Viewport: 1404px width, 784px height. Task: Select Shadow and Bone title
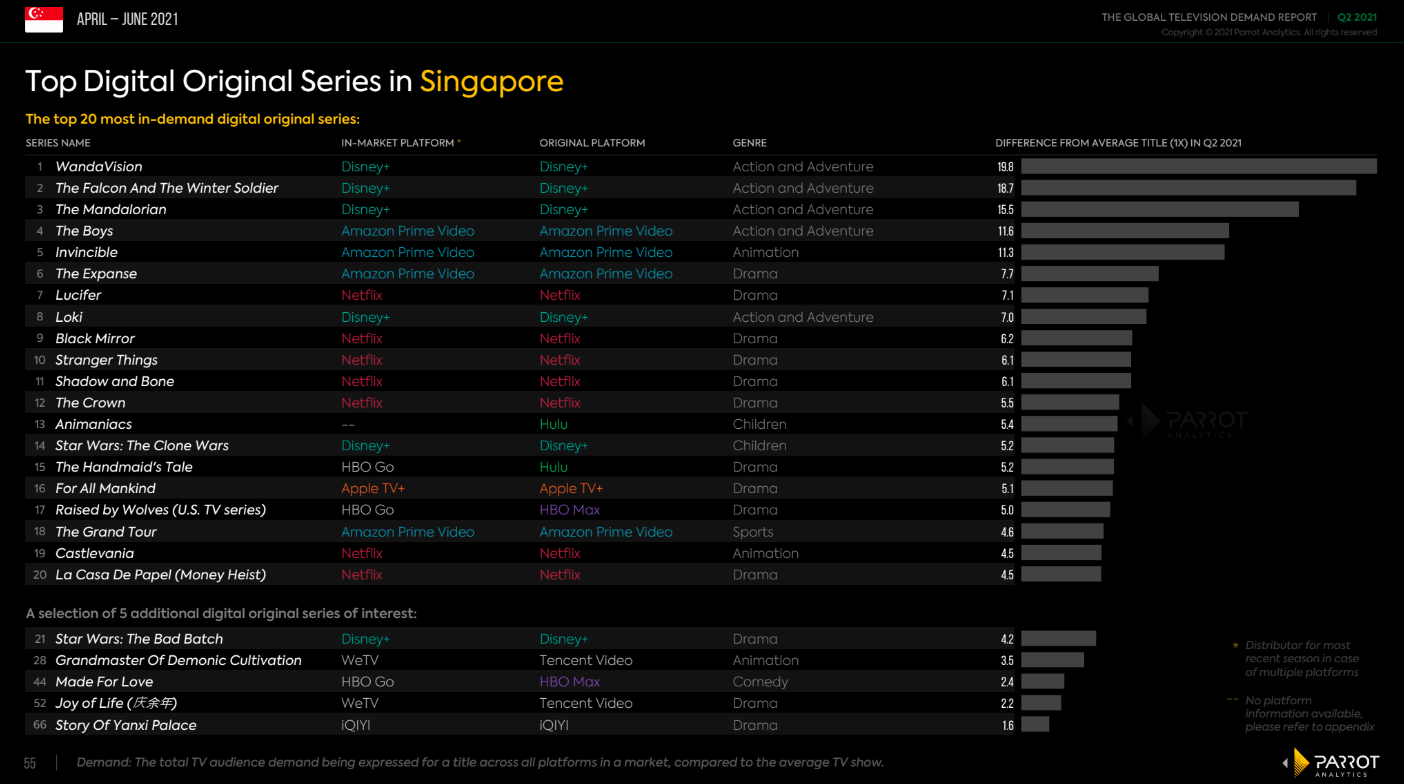point(115,381)
